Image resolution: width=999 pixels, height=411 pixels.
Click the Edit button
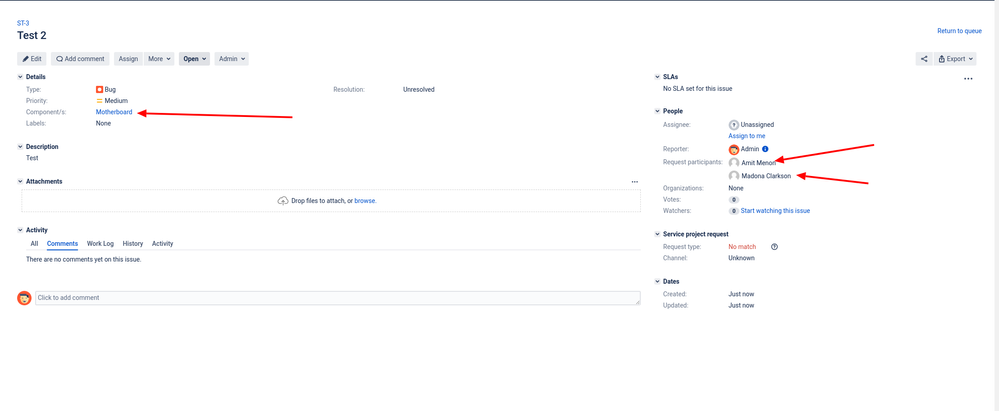tap(32, 59)
